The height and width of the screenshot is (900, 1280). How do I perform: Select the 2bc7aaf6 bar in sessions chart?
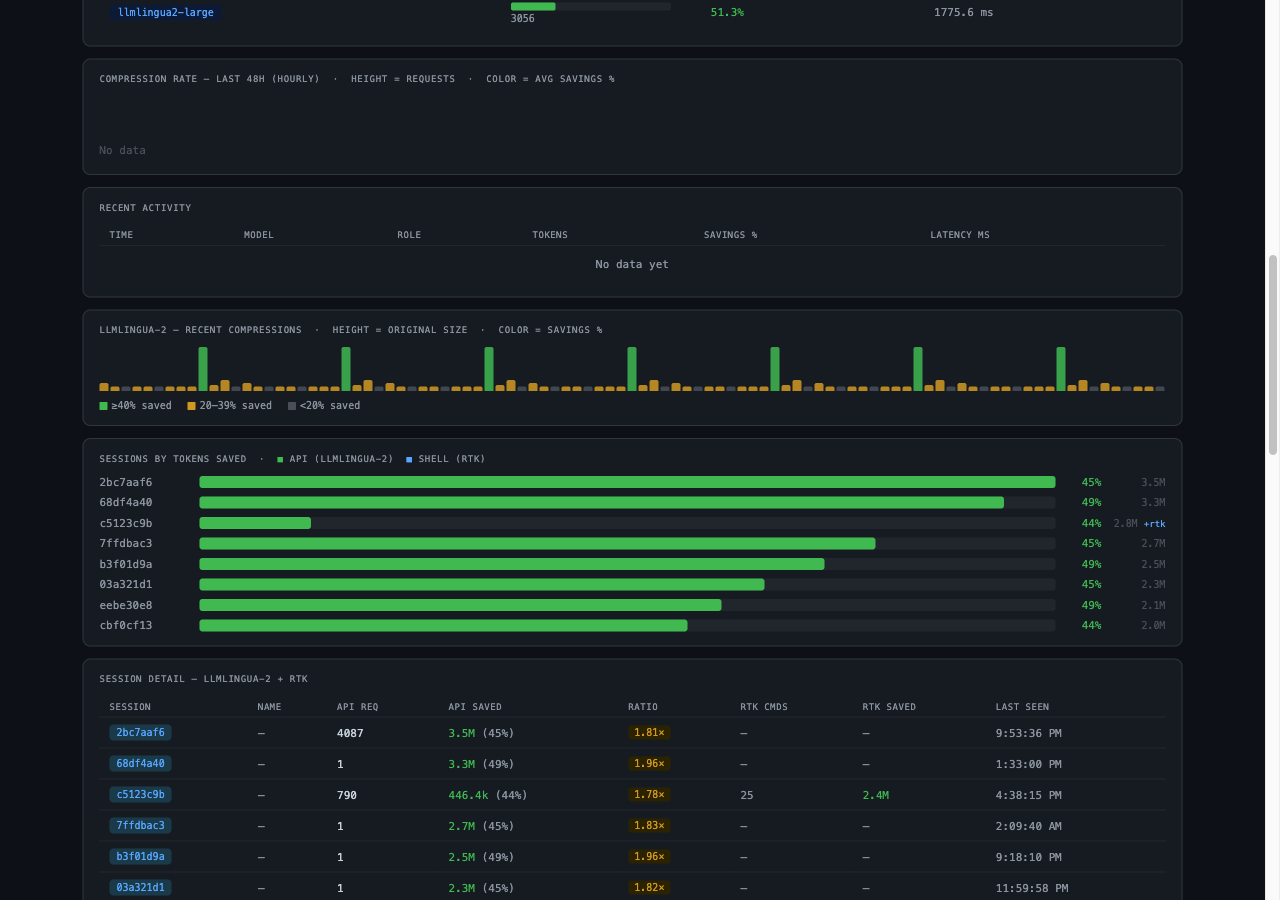point(627,482)
